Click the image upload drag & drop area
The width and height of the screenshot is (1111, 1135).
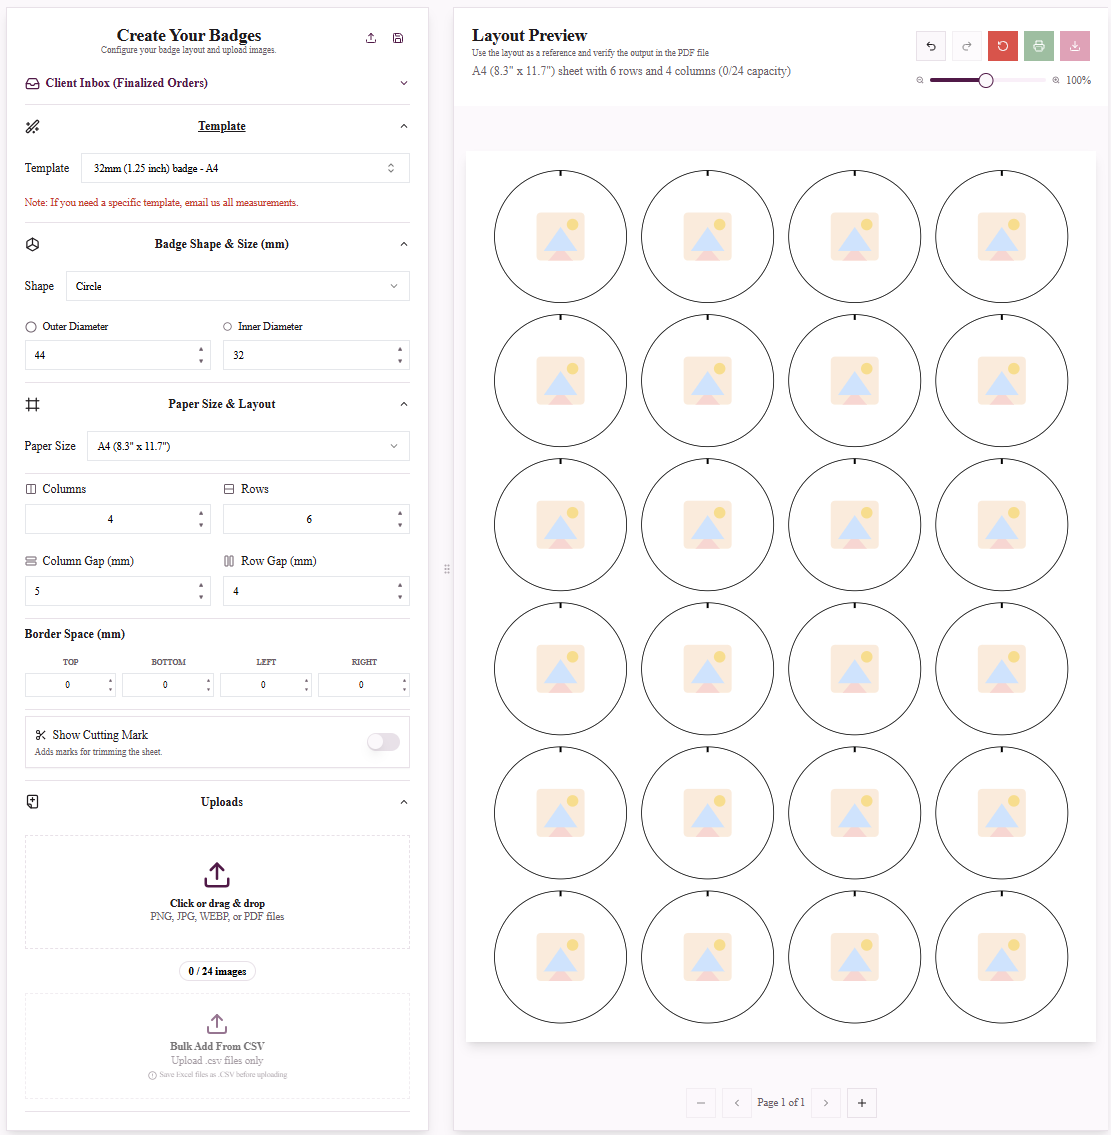coord(217,892)
